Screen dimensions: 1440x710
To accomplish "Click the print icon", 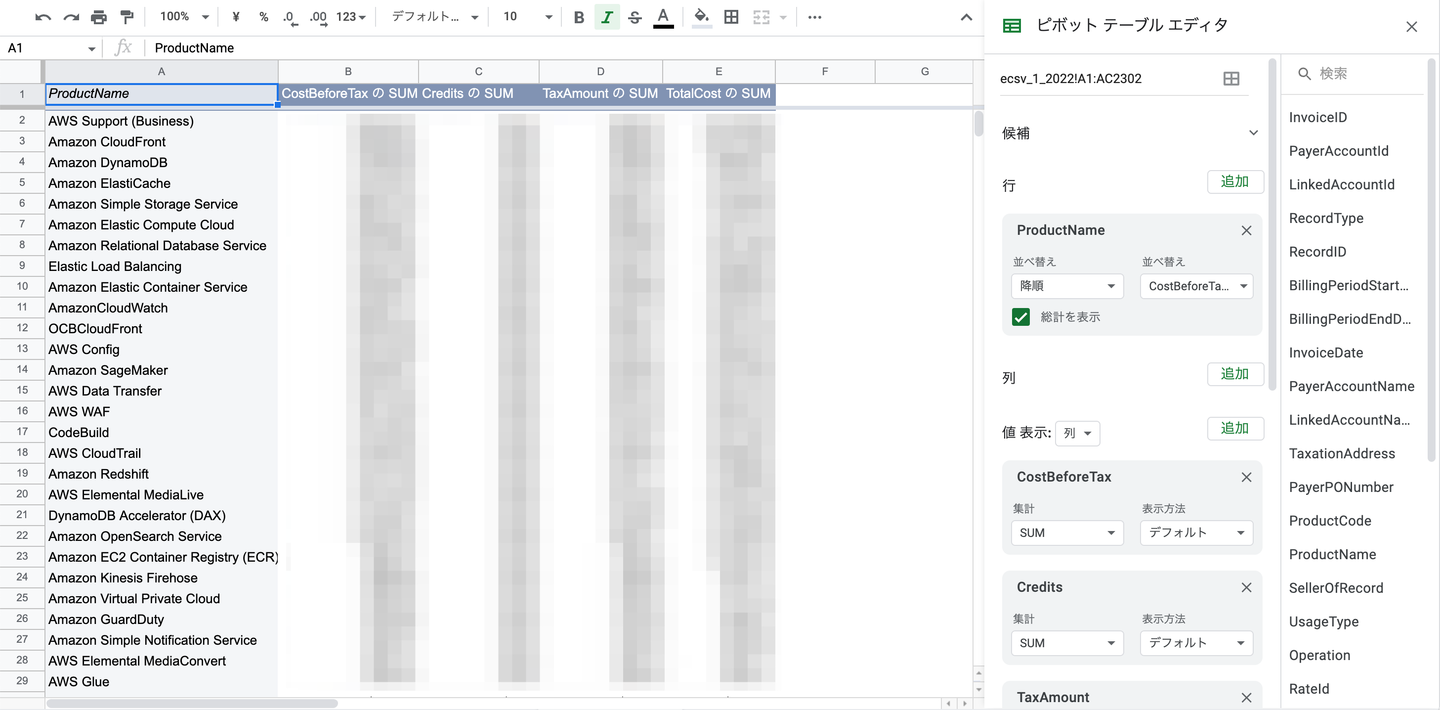I will coord(96,17).
